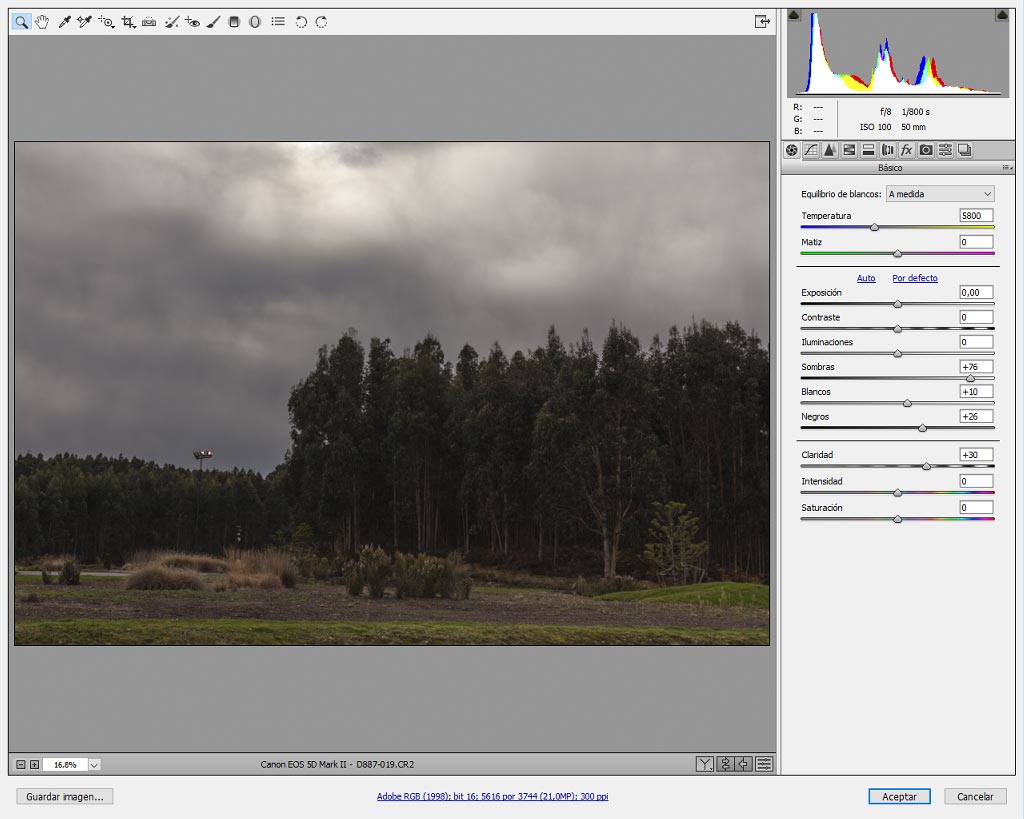The width and height of the screenshot is (1024, 819).
Task: Click the Temperatura value field
Action: pyautogui.click(x=976, y=216)
